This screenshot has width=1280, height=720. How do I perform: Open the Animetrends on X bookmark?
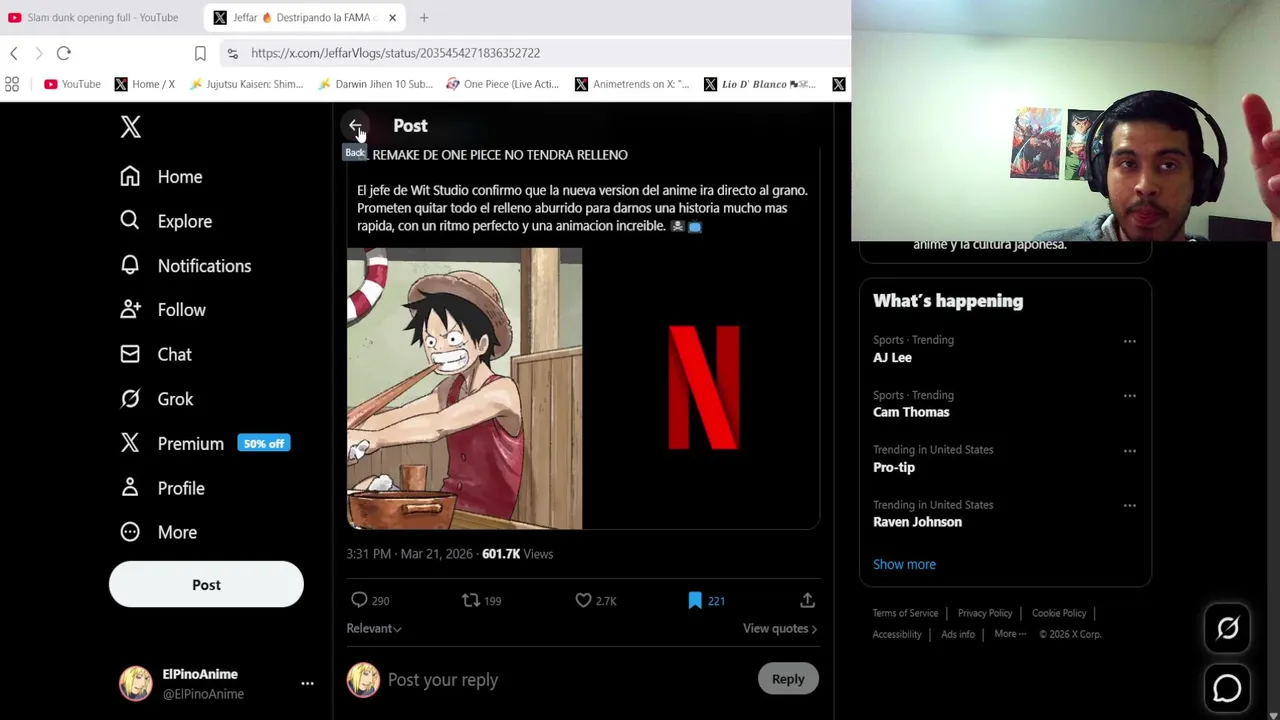coord(632,84)
